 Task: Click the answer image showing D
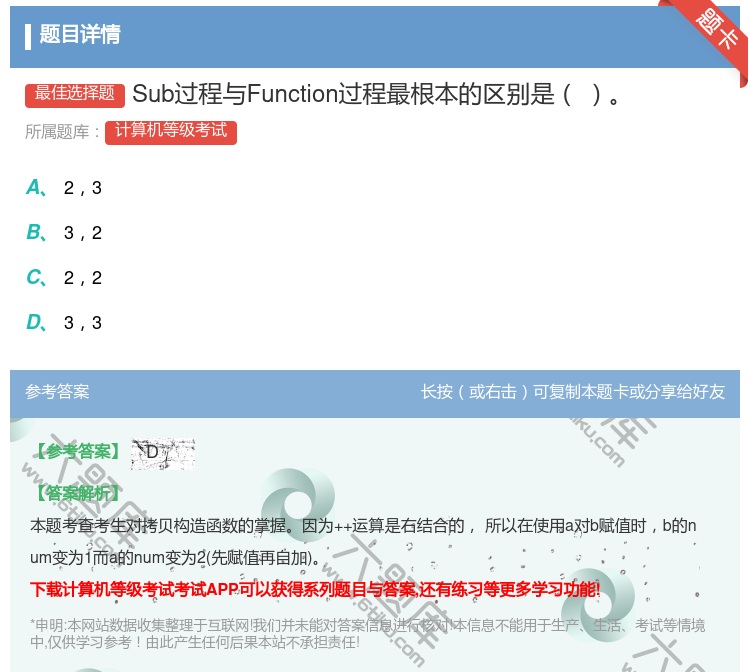tap(163, 453)
